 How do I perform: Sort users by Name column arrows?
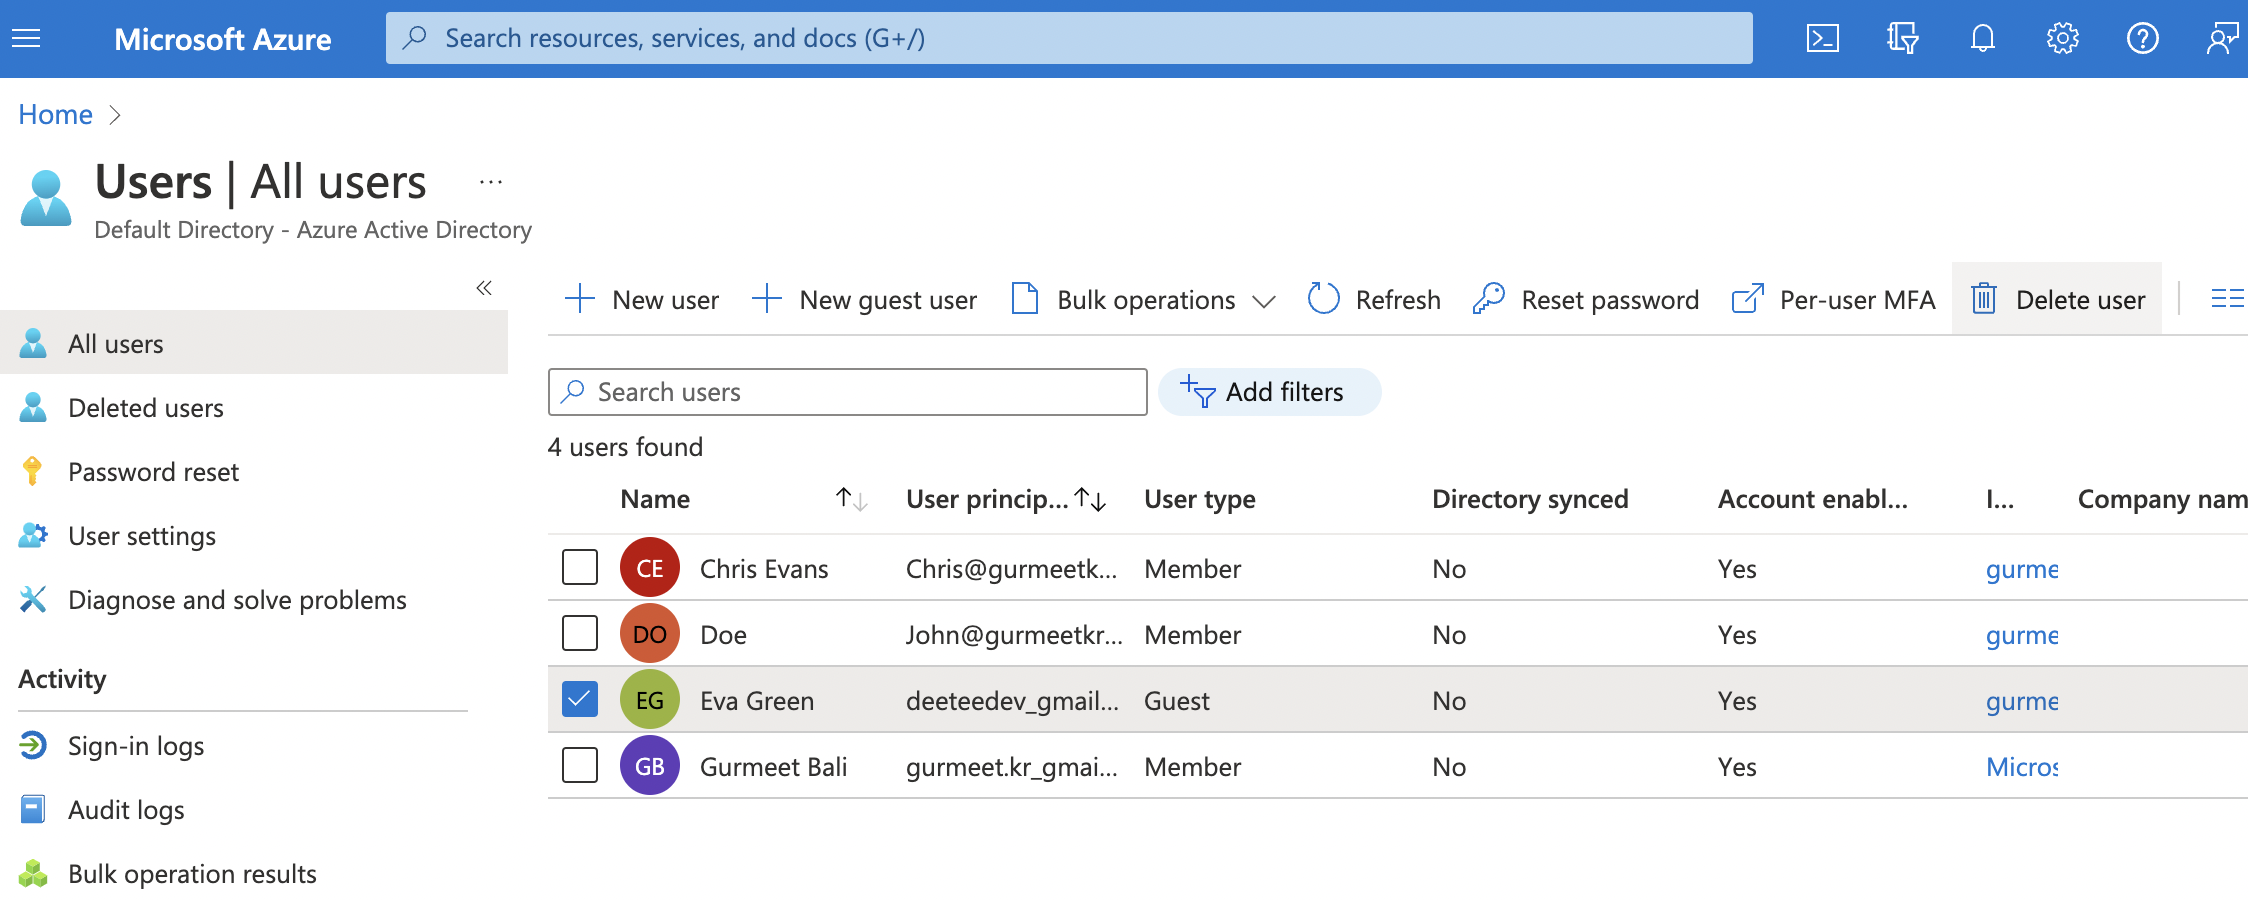(851, 499)
